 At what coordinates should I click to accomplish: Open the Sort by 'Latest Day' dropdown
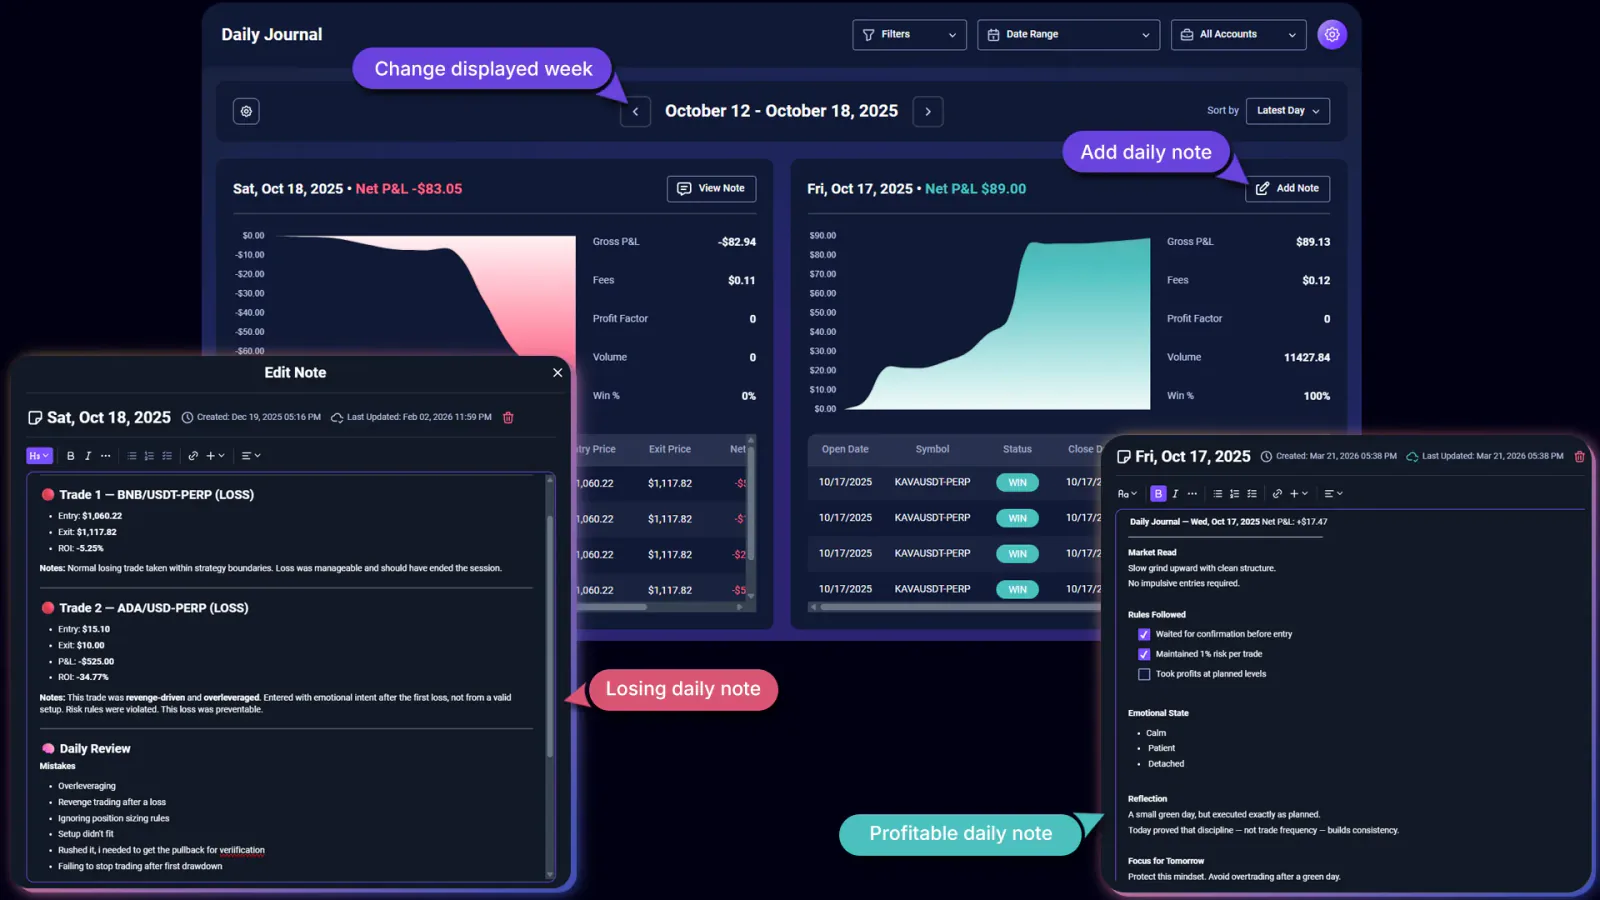[1287, 111]
